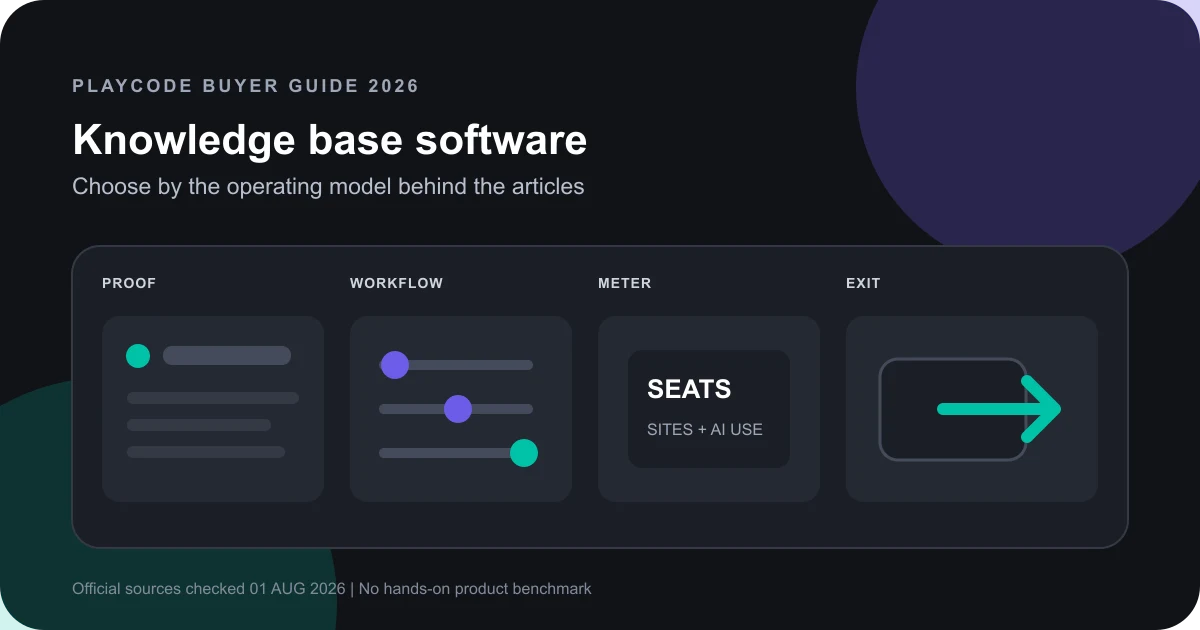Select the green bottom slider knob in WORKFLOW

pos(524,453)
